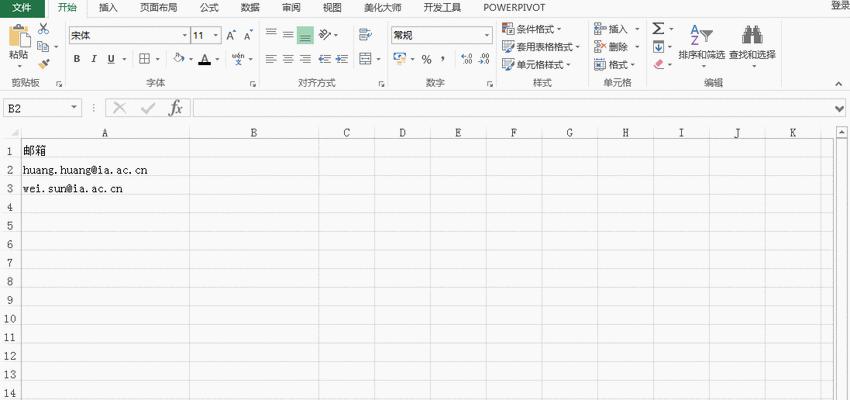850x400 pixels.
Task: Switch to the 插入 ribbon tab
Action: click(x=108, y=8)
